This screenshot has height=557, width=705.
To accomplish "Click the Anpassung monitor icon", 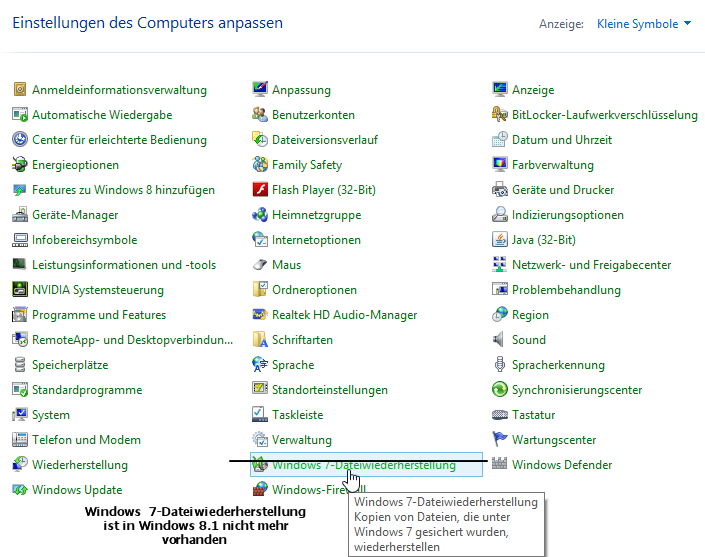I will 260,89.
